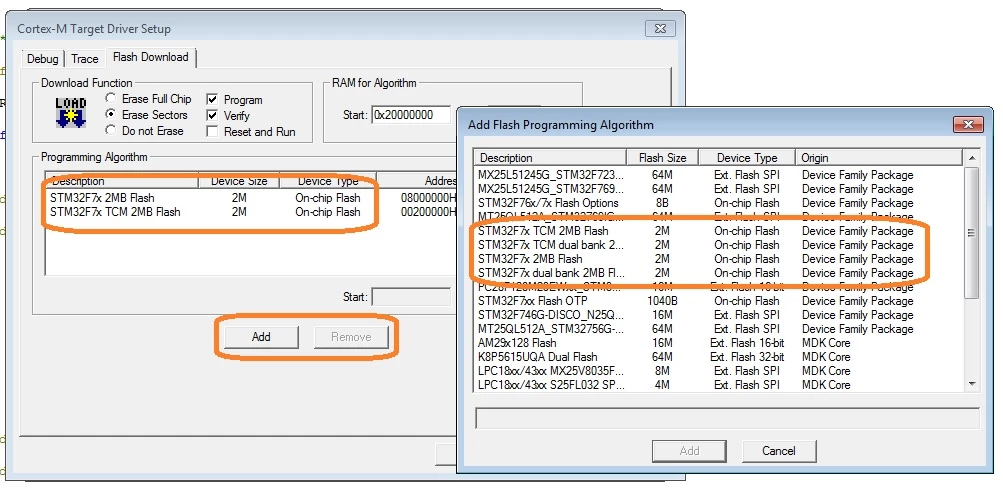Image resolution: width=1003 pixels, height=491 pixels.
Task: Click Description header in Programming Algorithm table
Action: [x=122, y=181]
